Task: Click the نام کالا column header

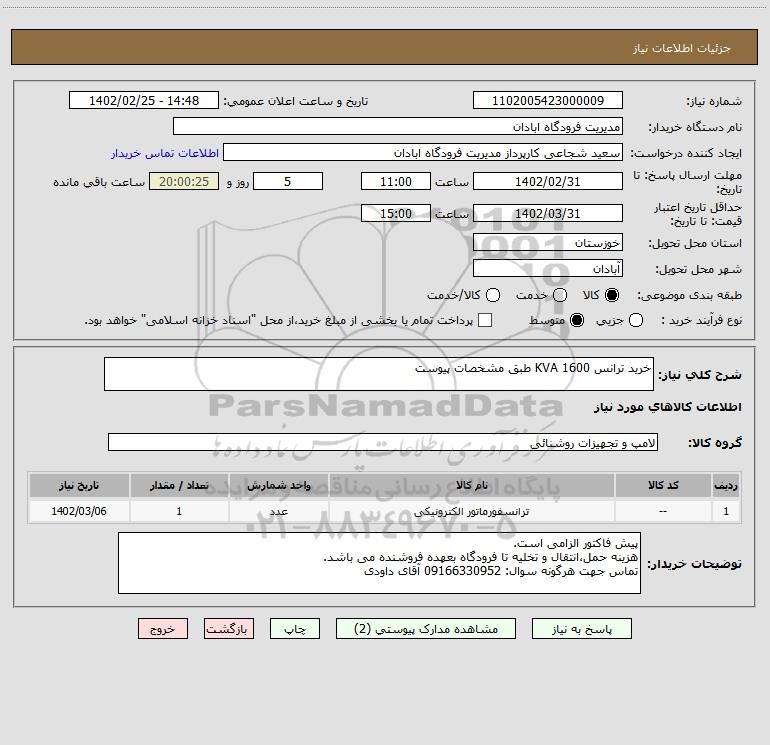Action: (471, 485)
